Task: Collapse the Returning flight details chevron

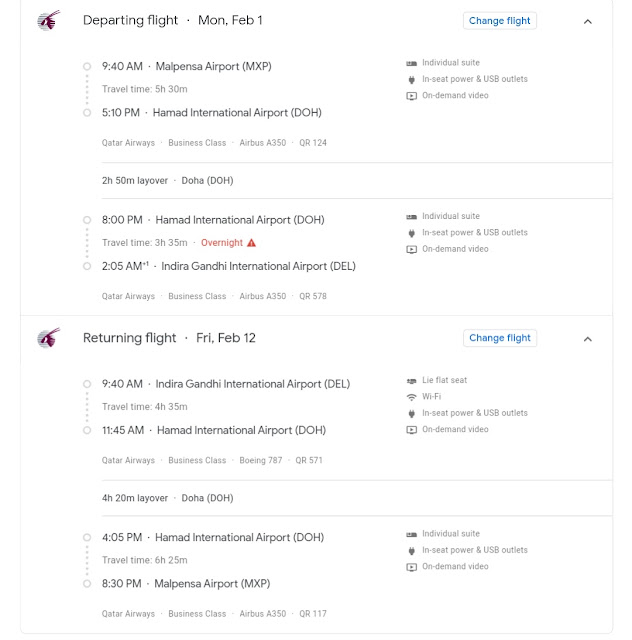Action: click(x=587, y=339)
